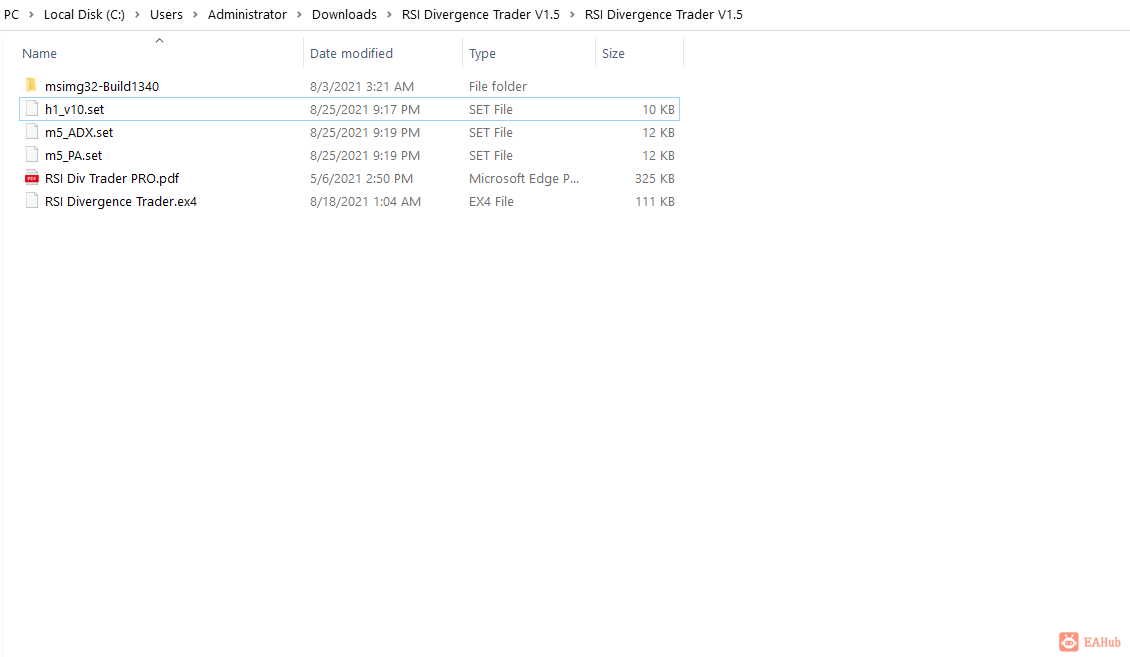
Task: Go to Users in the breadcrumb
Action: (x=166, y=14)
